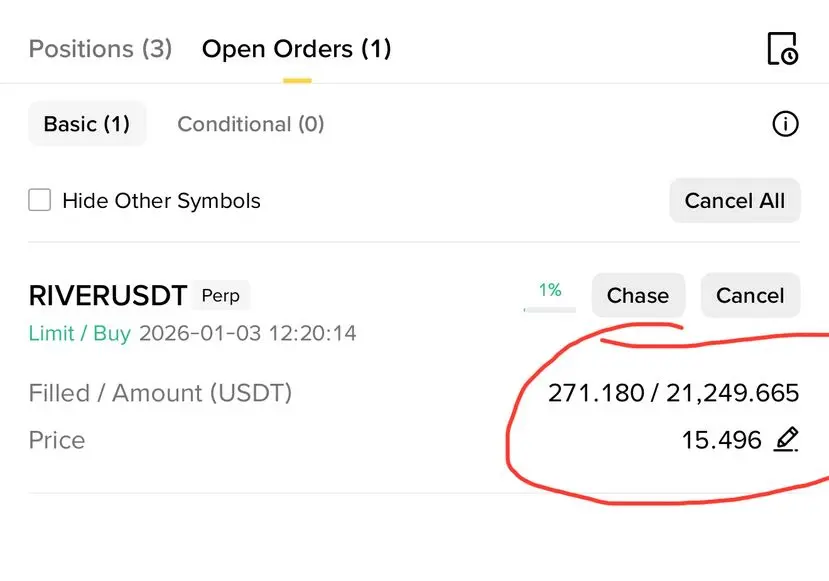Click the Limit / Buy label
This screenshot has height=581, width=829.
pyautogui.click(x=80, y=333)
